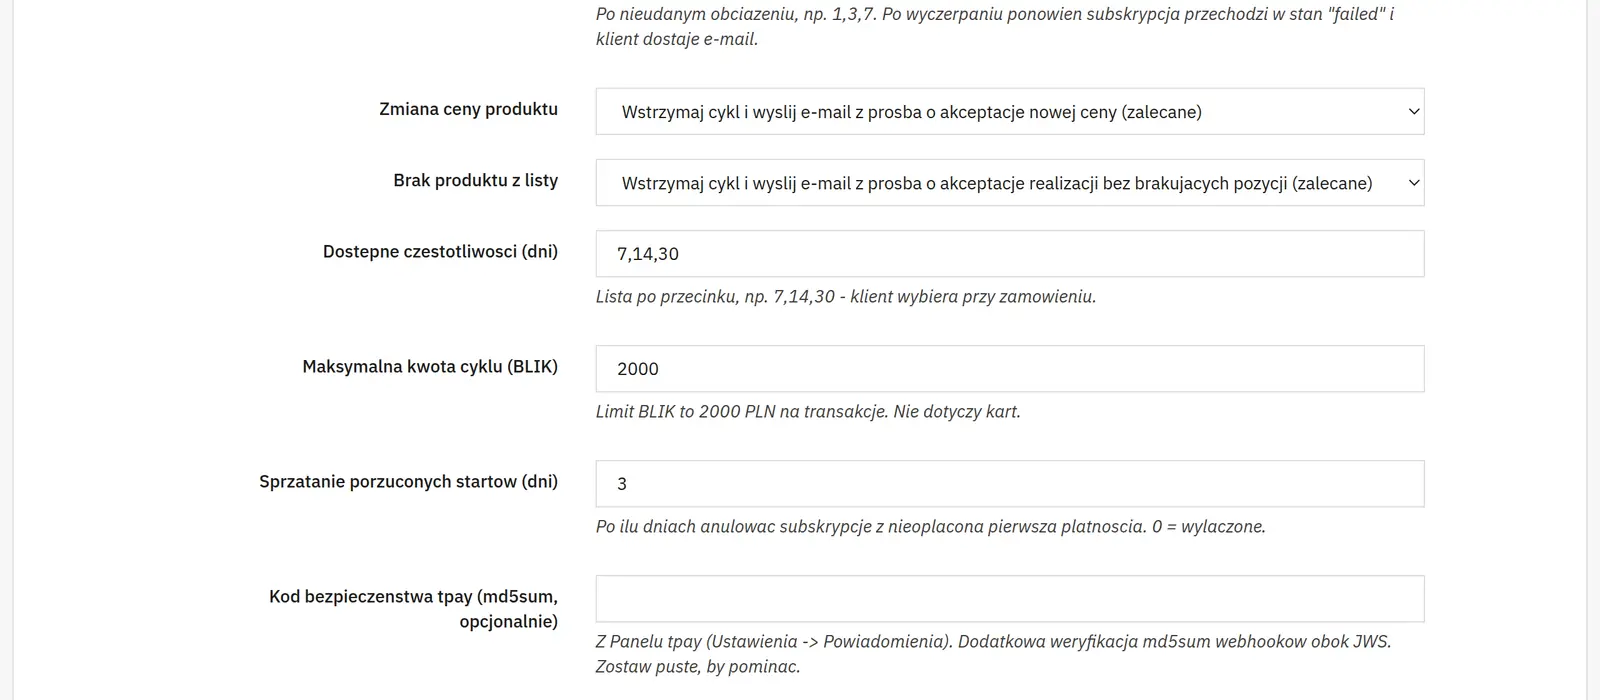
Task: Click the empty Kod bezpieczenstwa tpay field
Action: (x=1010, y=599)
